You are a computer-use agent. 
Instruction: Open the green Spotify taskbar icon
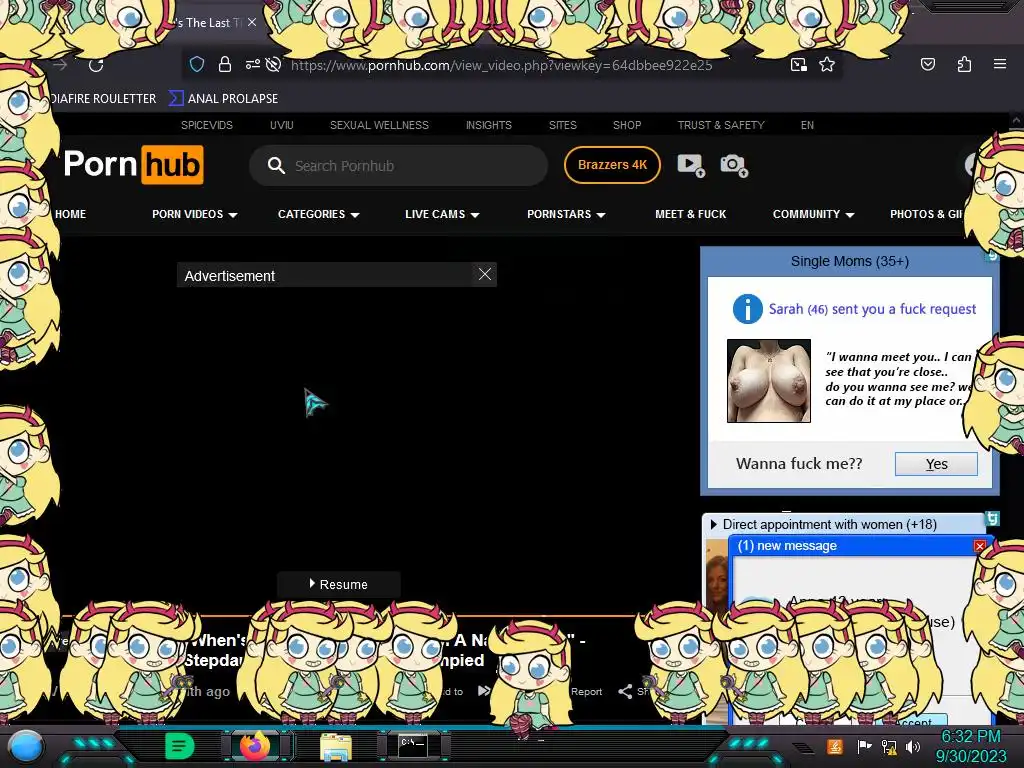[x=180, y=746]
